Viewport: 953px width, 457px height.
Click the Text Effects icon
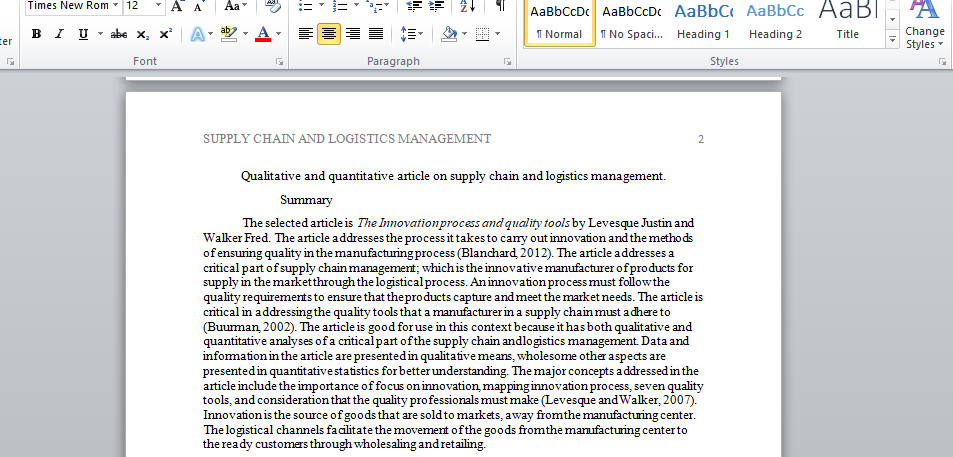click(x=198, y=35)
